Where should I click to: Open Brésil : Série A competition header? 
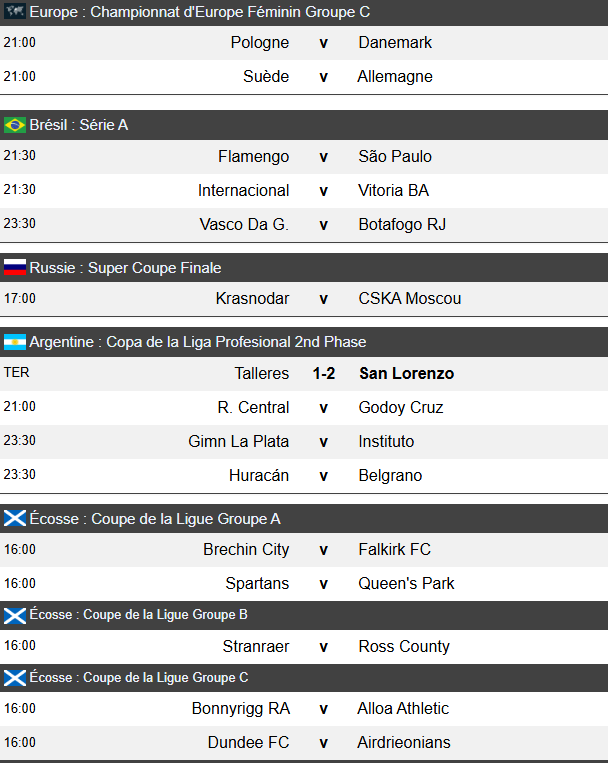[x=79, y=125]
